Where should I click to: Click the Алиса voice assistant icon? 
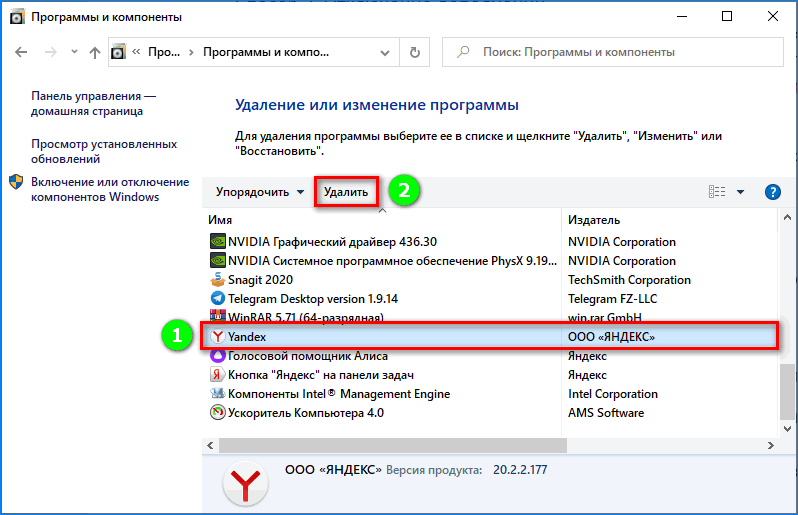click(x=218, y=356)
